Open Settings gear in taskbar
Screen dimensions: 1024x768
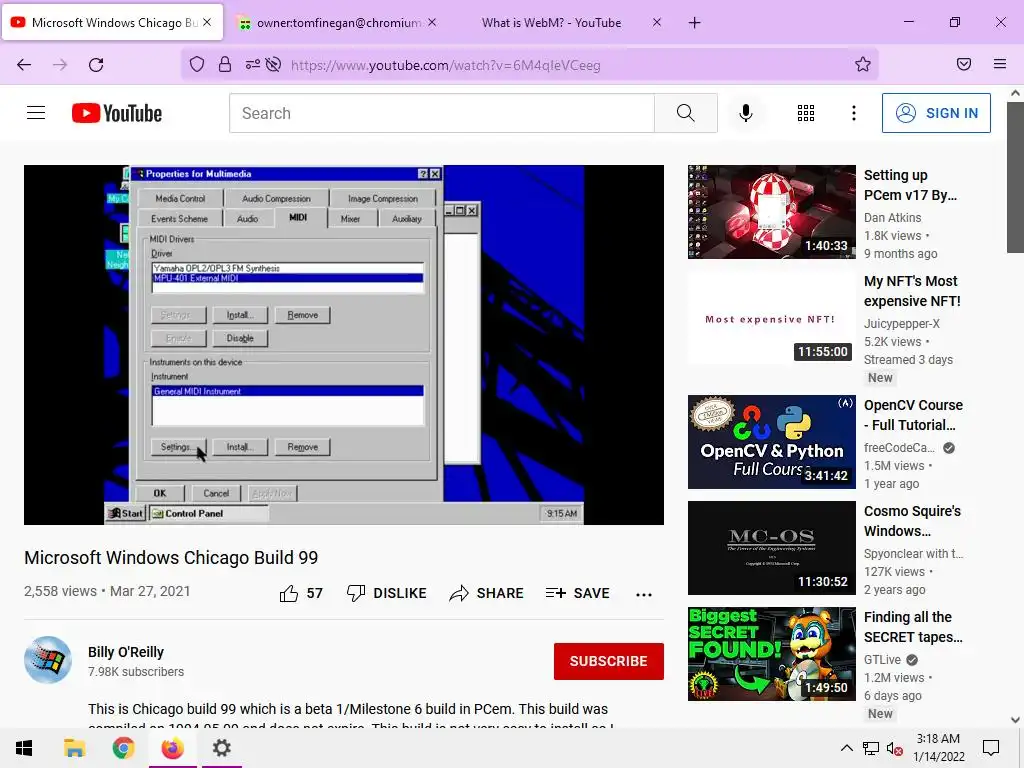coord(222,748)
